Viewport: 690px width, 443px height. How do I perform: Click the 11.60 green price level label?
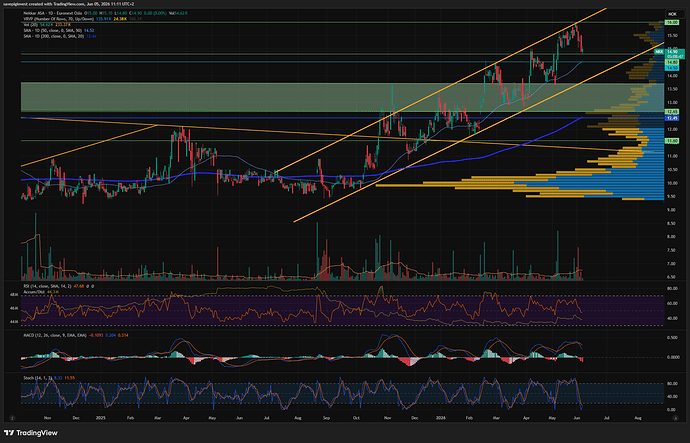[672, 141]
